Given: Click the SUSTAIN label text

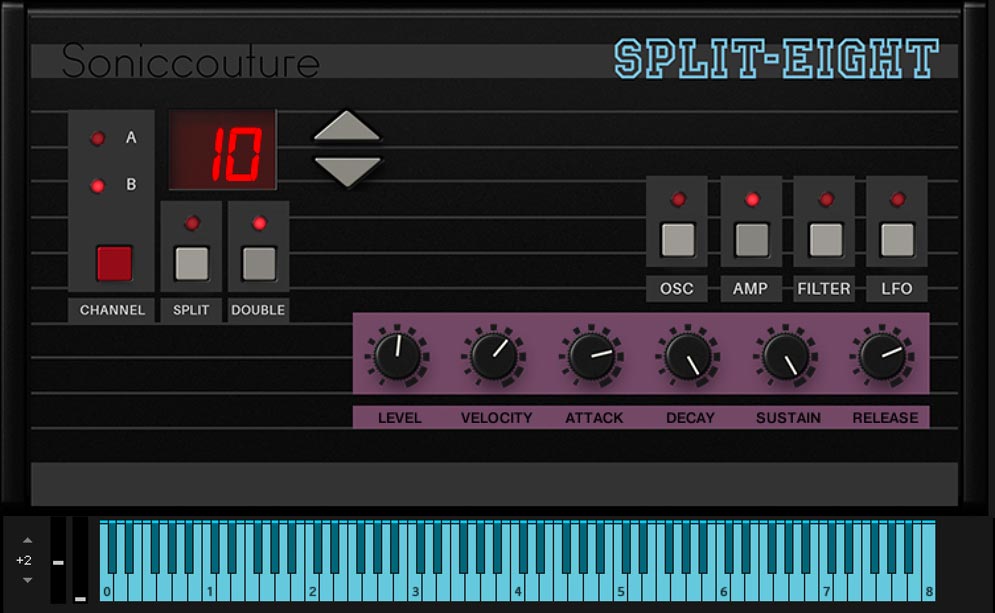Looking at the screenshot, I should pyautogui.click(x=788, y=418).
